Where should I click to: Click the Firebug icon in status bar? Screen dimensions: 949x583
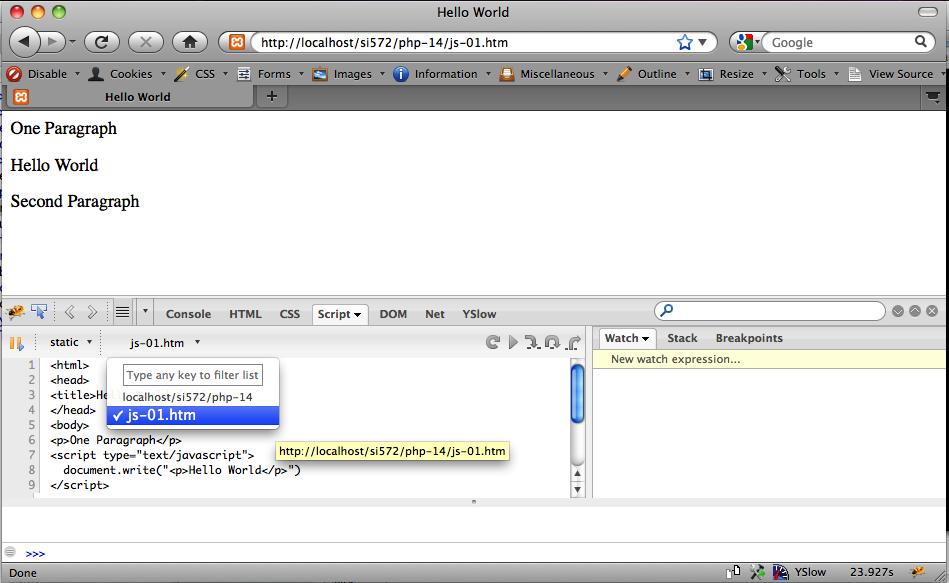click(x=918, y=571)
